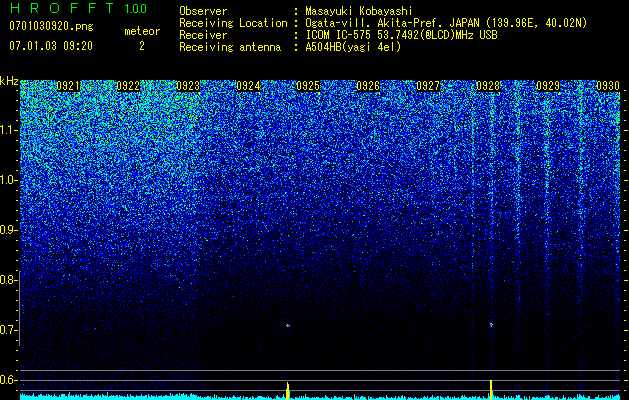Click the 0922 time marker
This screenshot has height=400, width=629.
[128, 86]
